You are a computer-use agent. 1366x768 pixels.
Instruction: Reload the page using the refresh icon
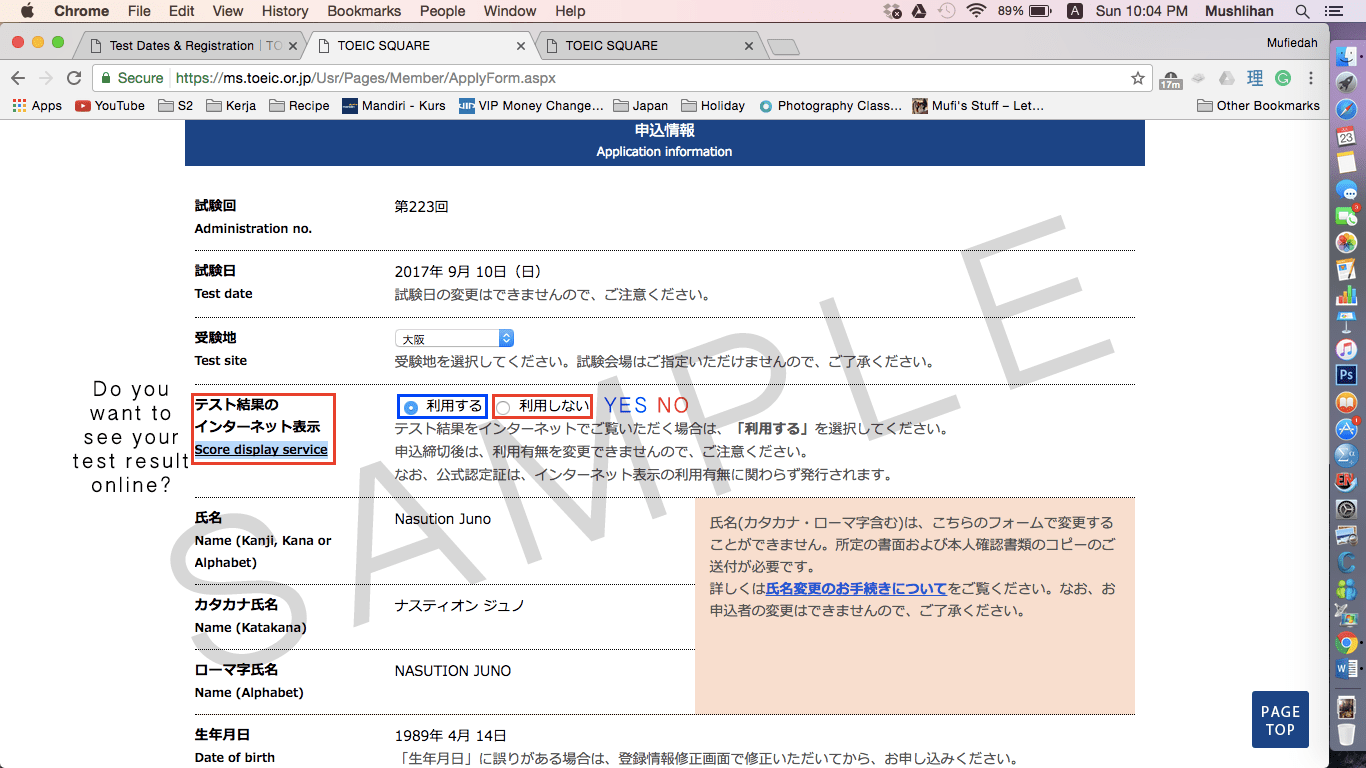pos(74,78)
